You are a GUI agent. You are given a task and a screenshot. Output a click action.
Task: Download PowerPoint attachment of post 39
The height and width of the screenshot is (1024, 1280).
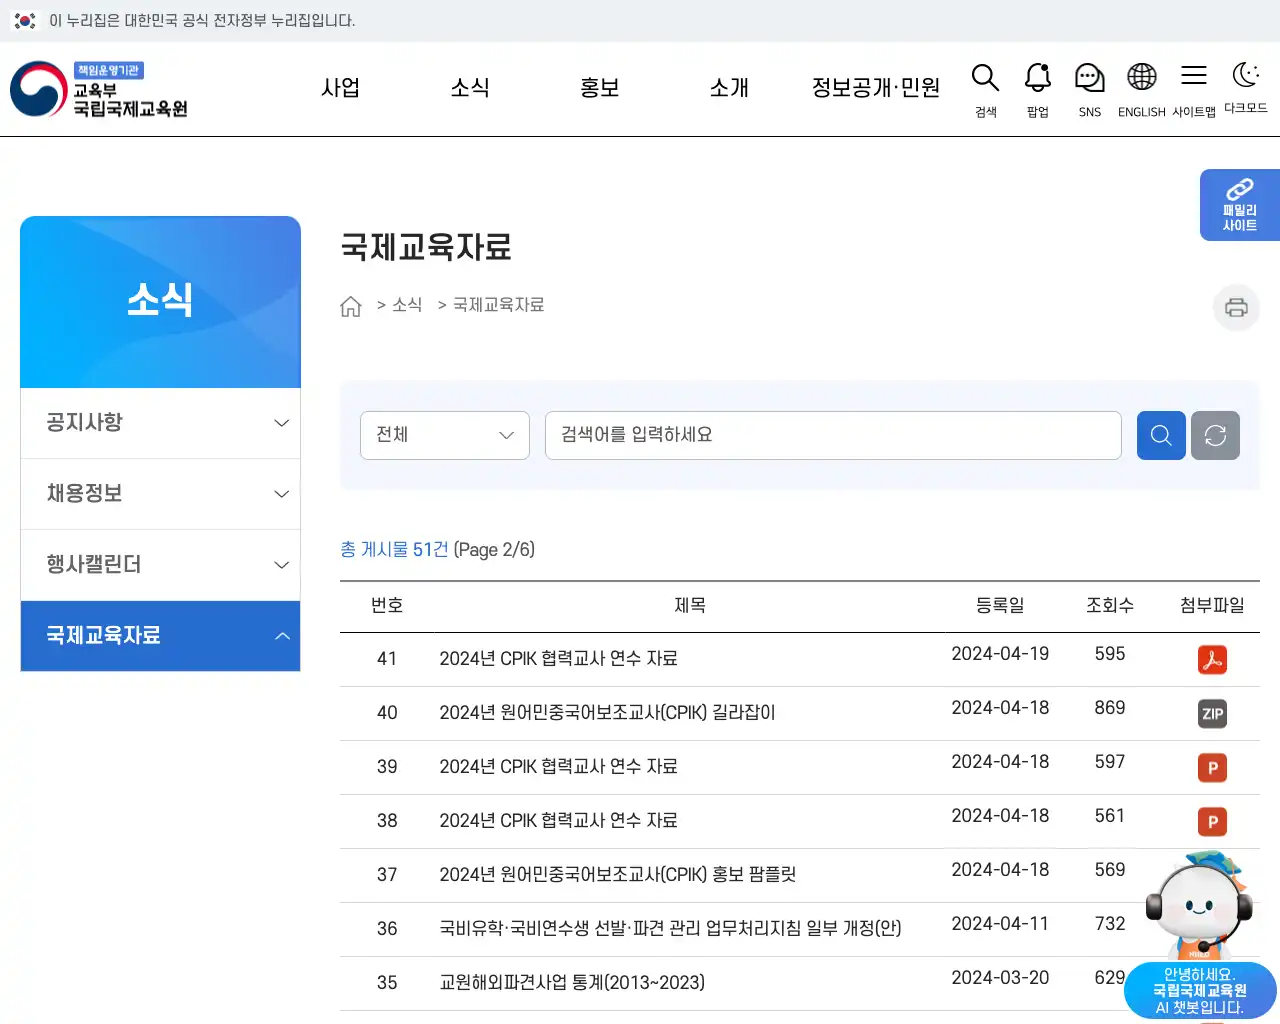pos(1212,768)
